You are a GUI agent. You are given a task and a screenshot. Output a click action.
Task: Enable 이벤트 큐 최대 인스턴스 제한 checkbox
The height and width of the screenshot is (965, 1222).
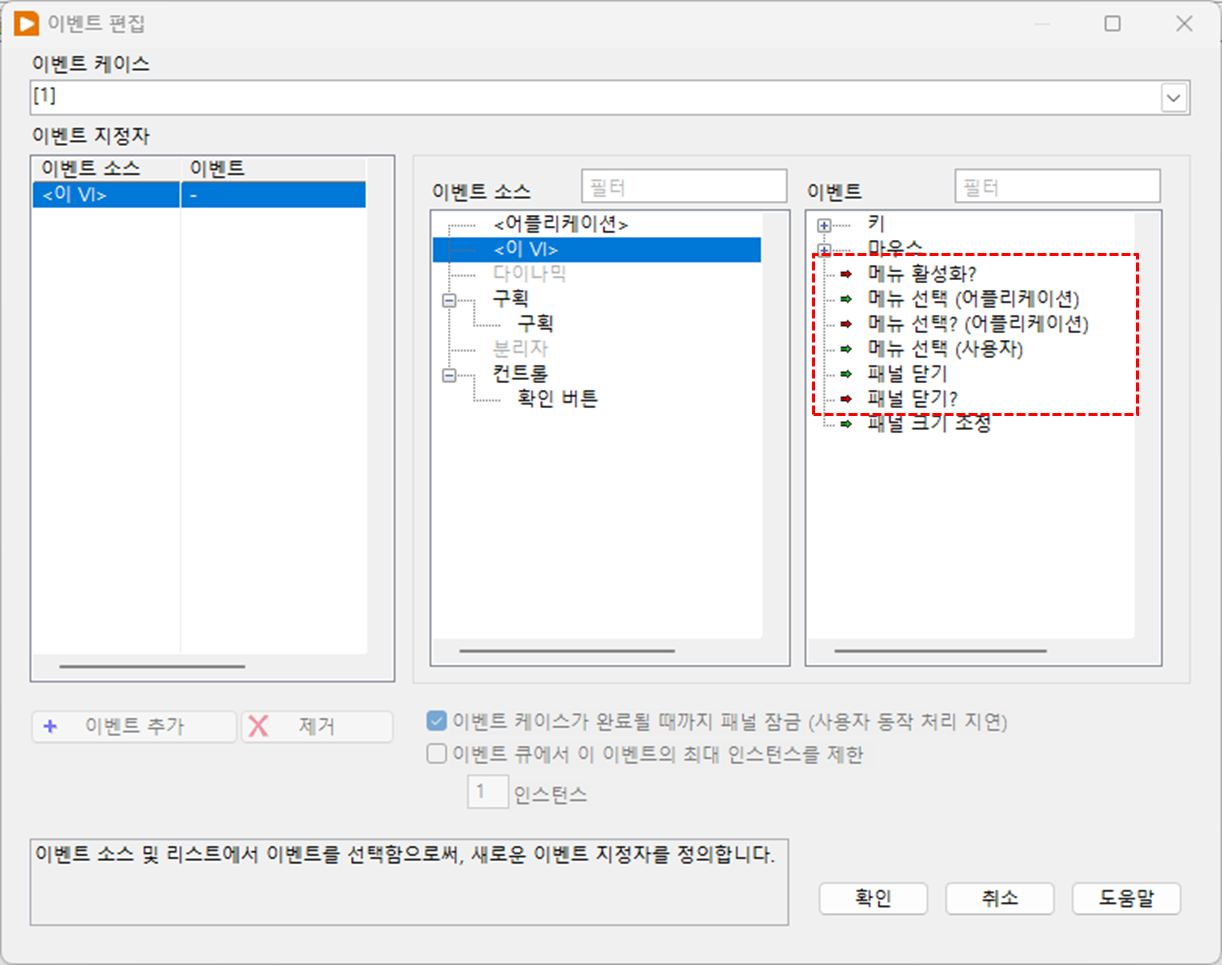[x=436, y=754]
